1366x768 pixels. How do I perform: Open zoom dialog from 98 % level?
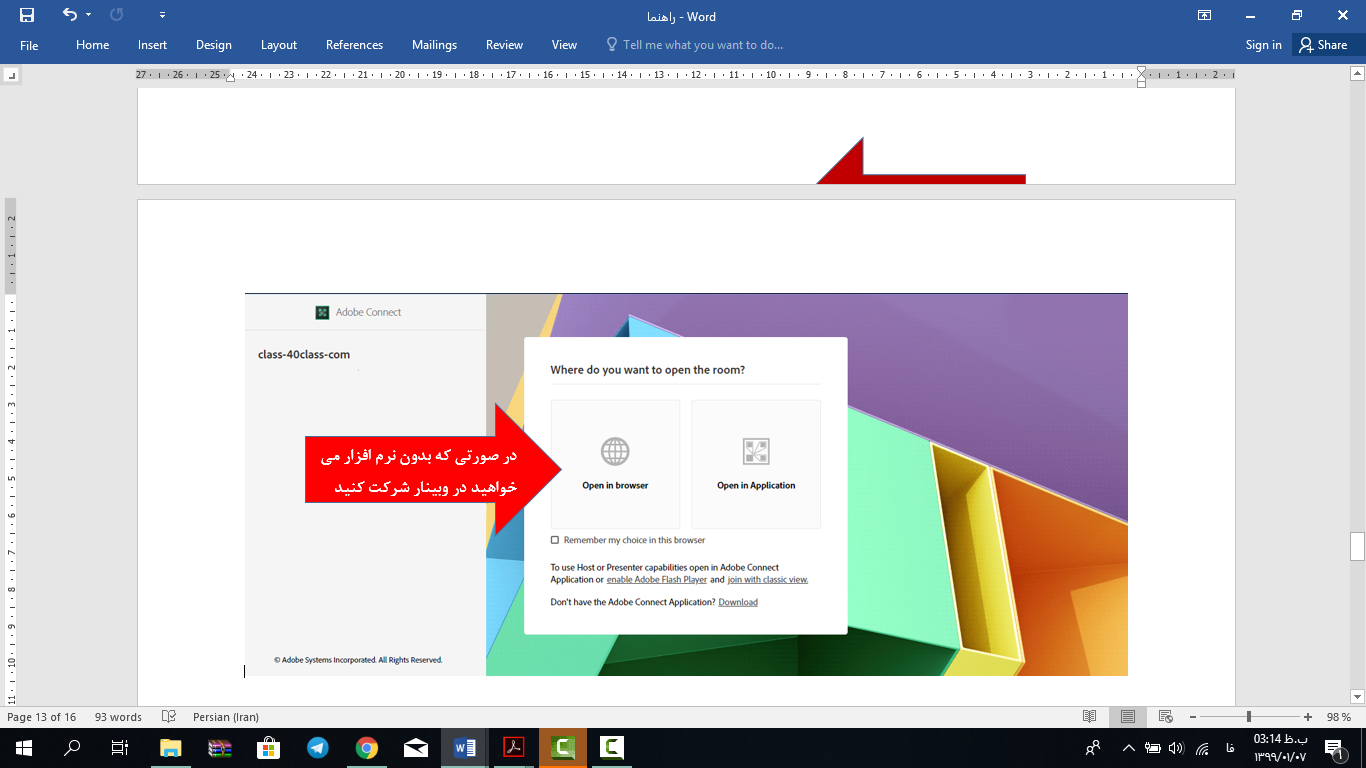(x=1338, y=717)
